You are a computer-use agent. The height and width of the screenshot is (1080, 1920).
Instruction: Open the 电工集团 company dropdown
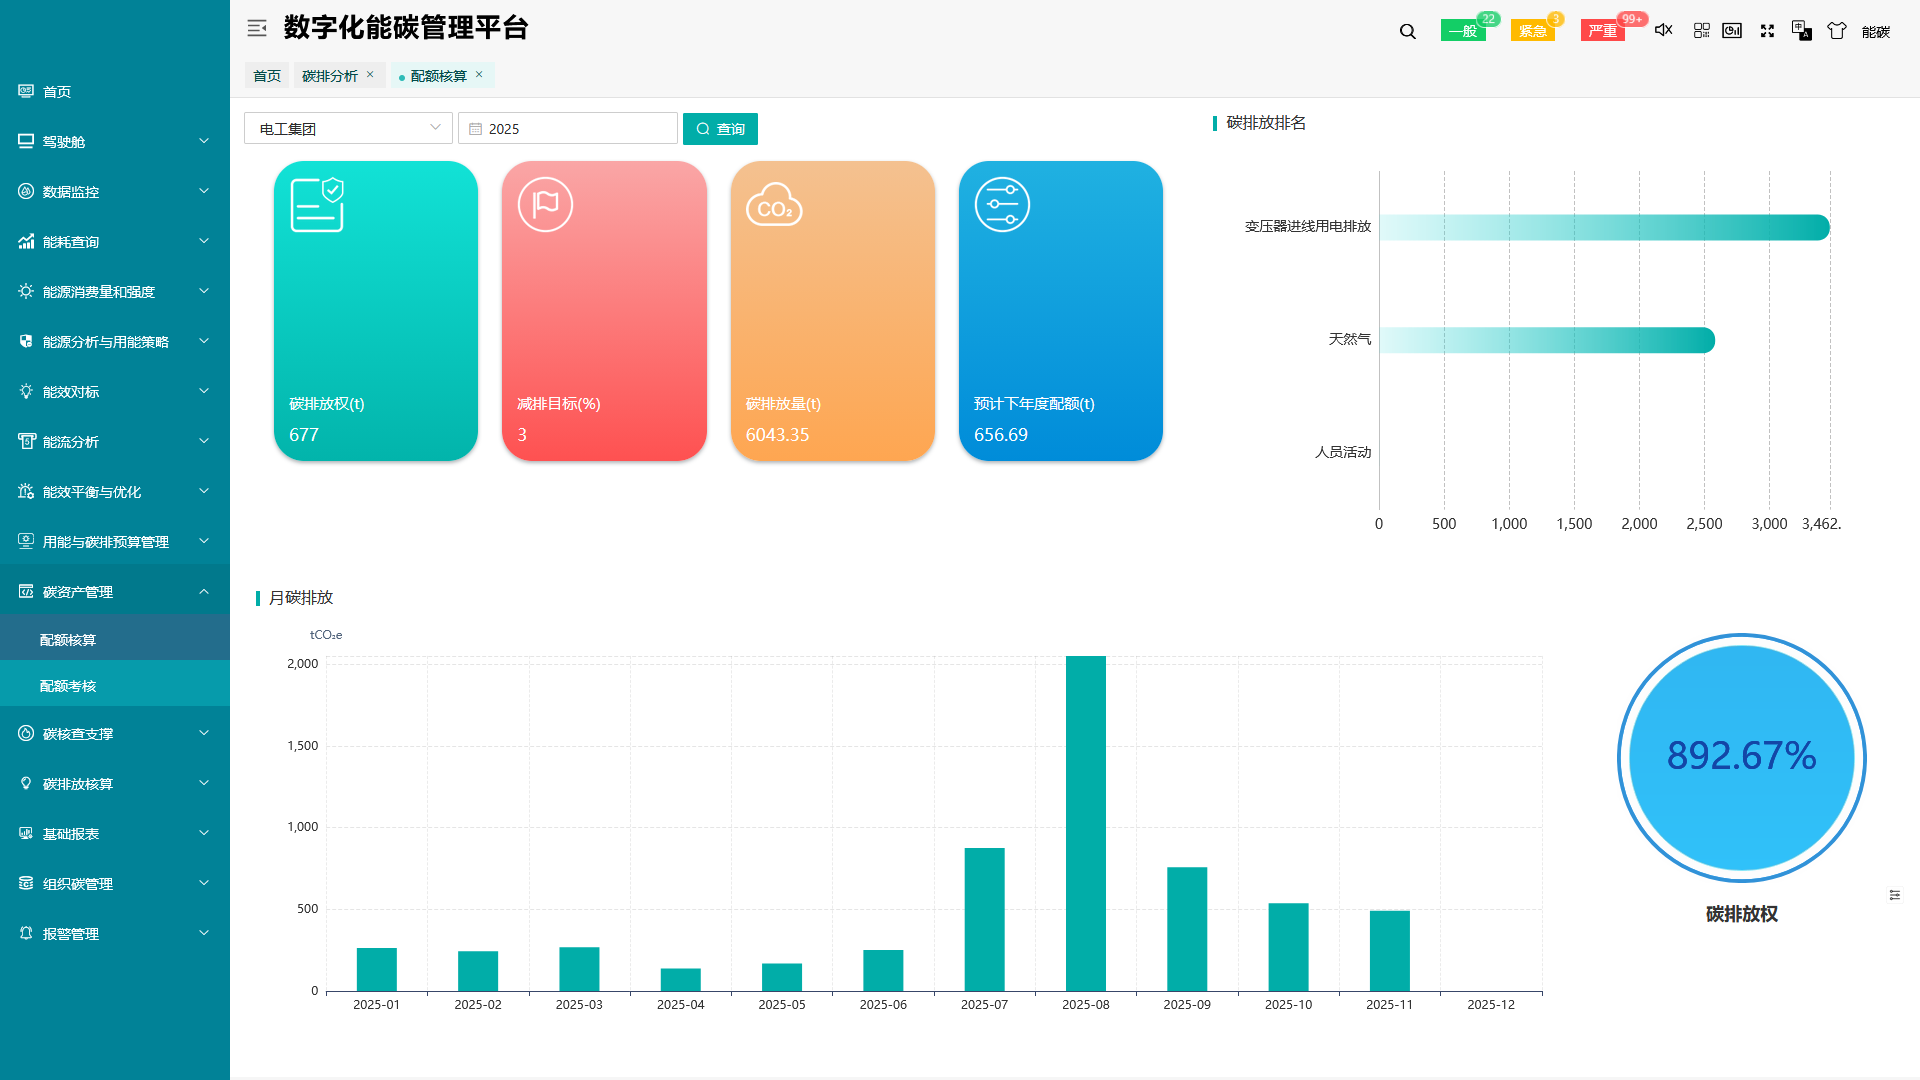(348, 128)
